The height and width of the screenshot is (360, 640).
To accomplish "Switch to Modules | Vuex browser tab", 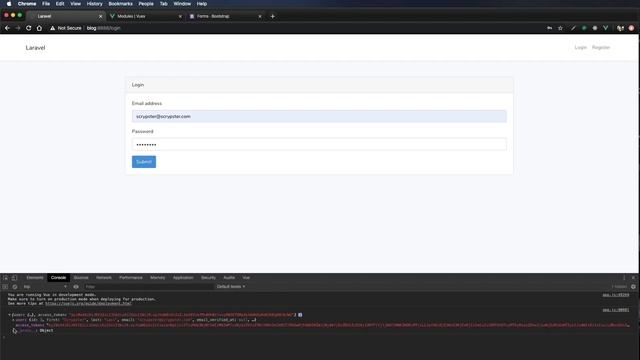I will coord(145,16).
